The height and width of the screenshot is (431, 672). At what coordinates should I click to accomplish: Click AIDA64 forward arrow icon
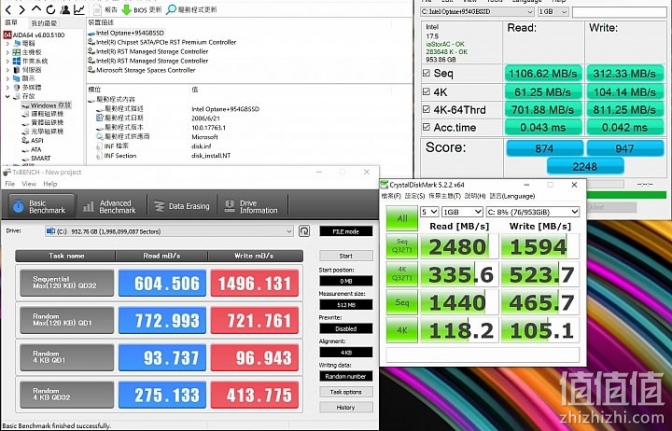(x=22, y=9)
